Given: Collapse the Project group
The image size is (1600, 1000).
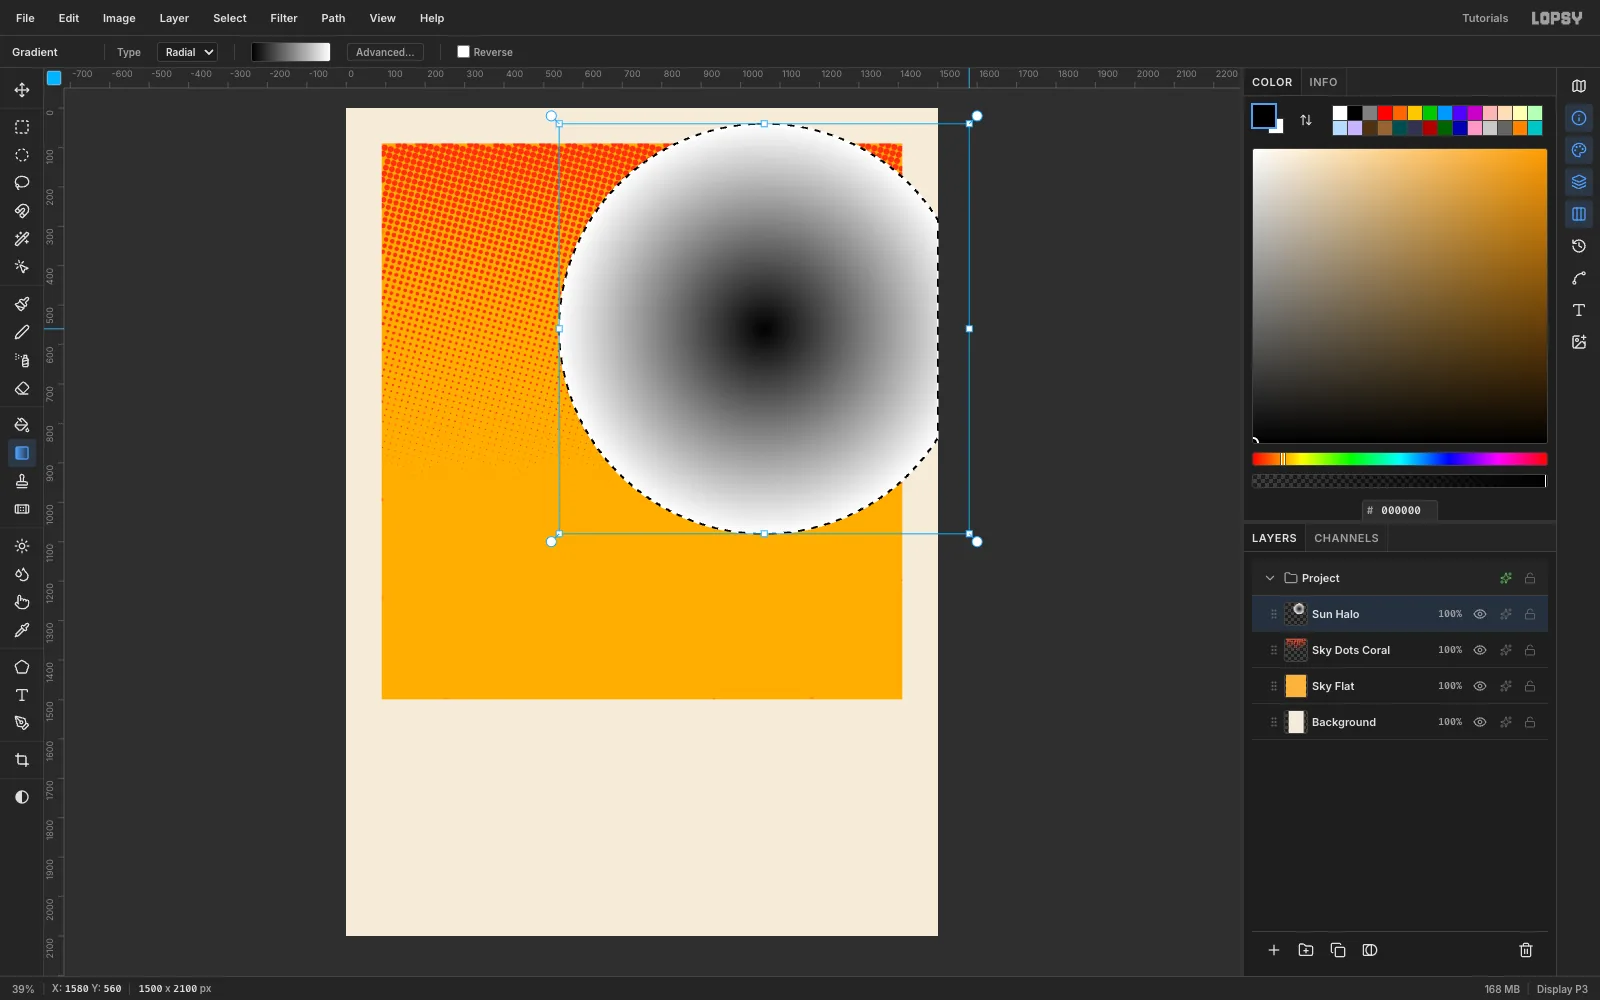Looking at the screenshot, I should pyautogui.click(x=1270, y=578).
